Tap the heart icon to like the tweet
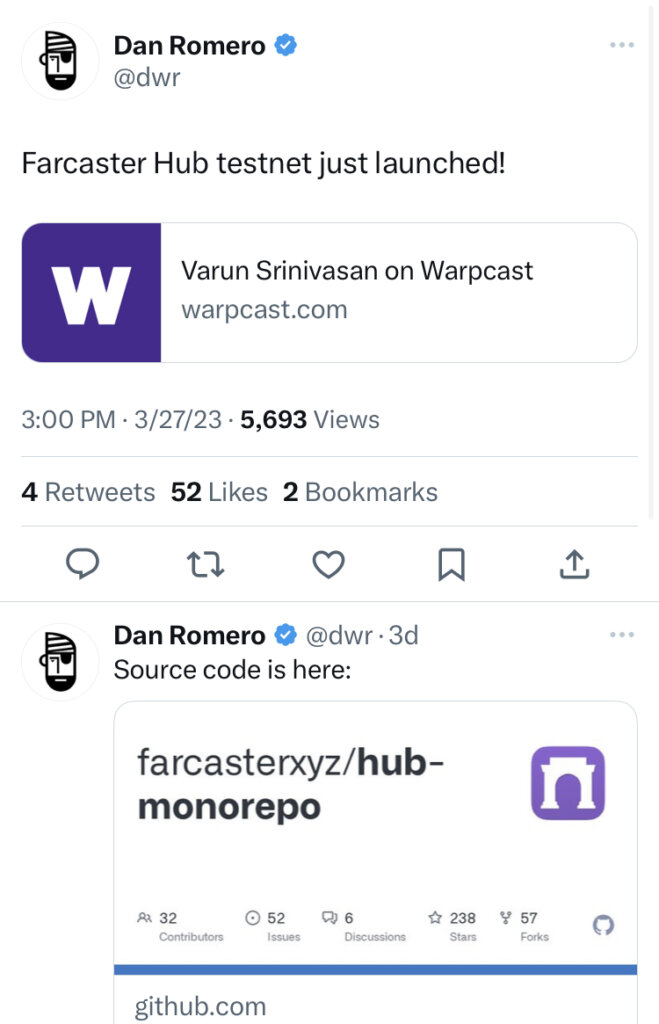Screen dimensions: 659x1024 (x=329, y=564)
